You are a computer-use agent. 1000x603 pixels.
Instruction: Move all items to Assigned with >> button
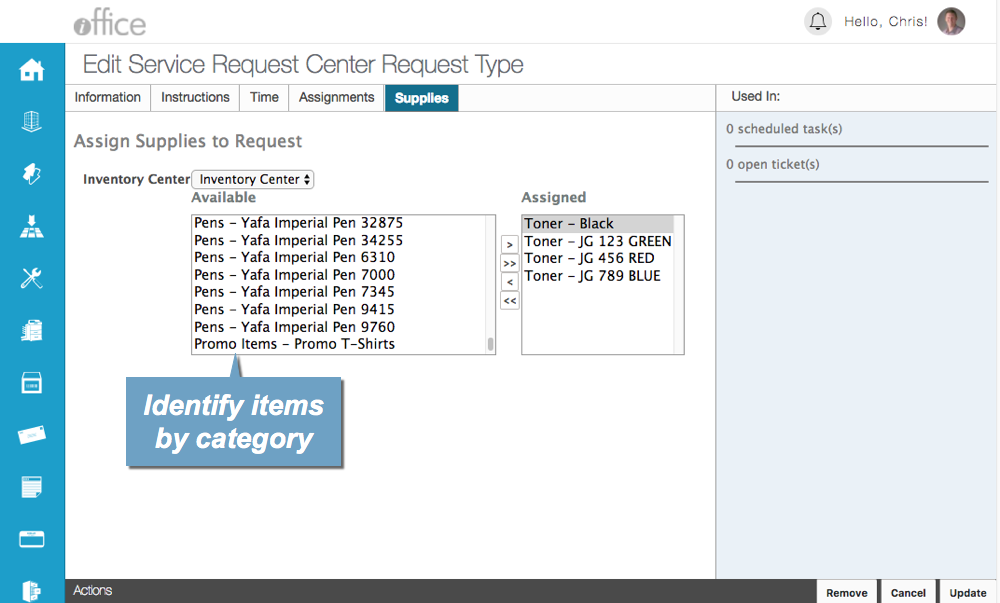pyautogui.click(x=509, y=263)
